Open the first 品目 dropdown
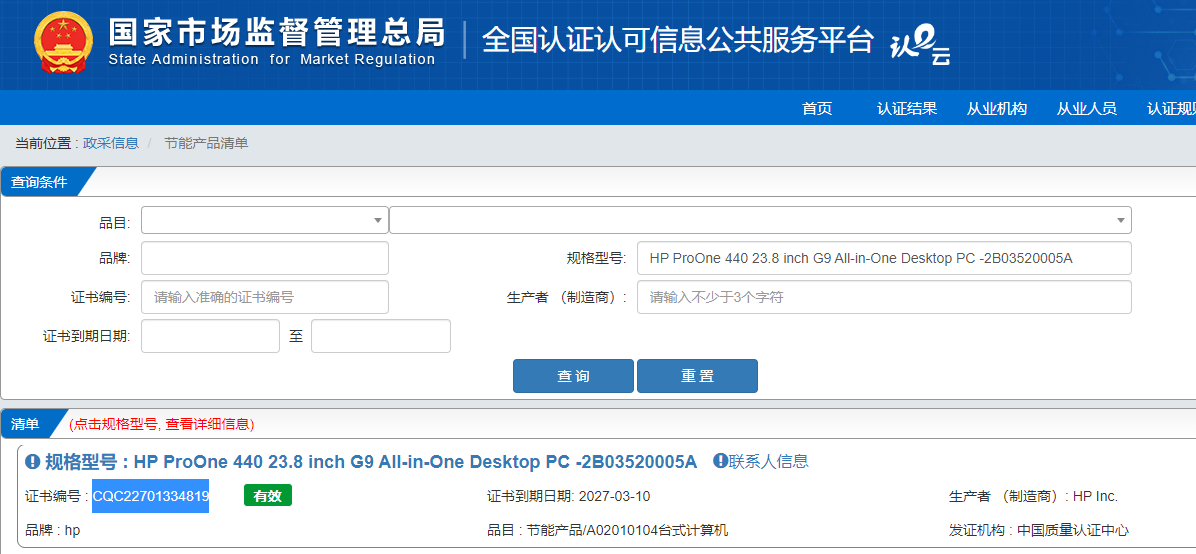The image size is (1196, 554). [265, 220]
